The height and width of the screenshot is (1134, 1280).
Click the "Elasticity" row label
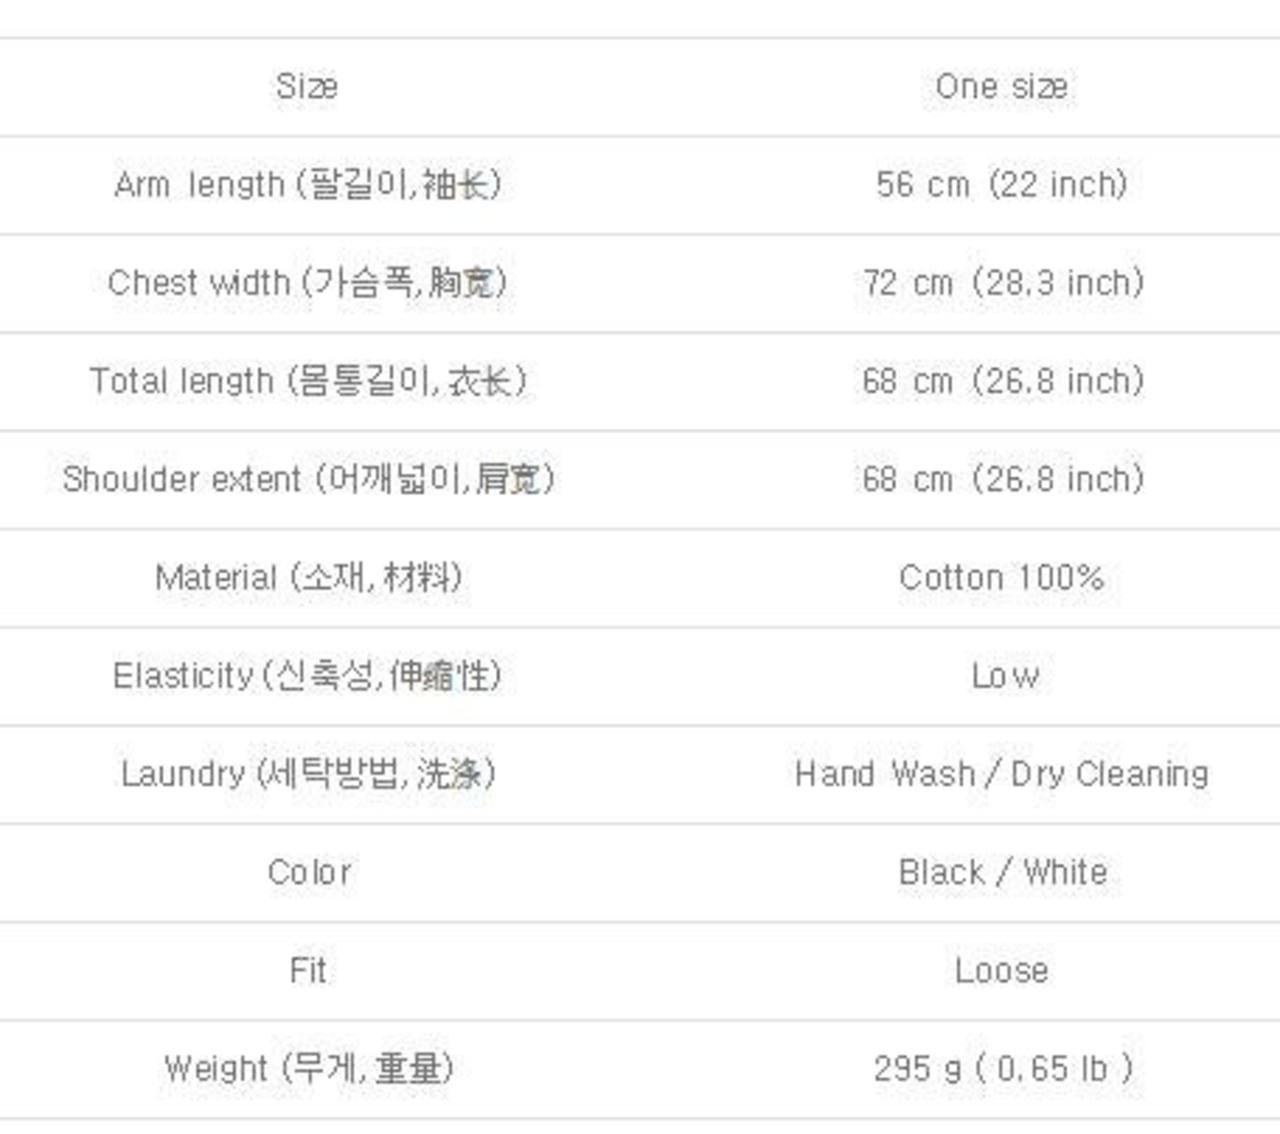pos(307,676)
